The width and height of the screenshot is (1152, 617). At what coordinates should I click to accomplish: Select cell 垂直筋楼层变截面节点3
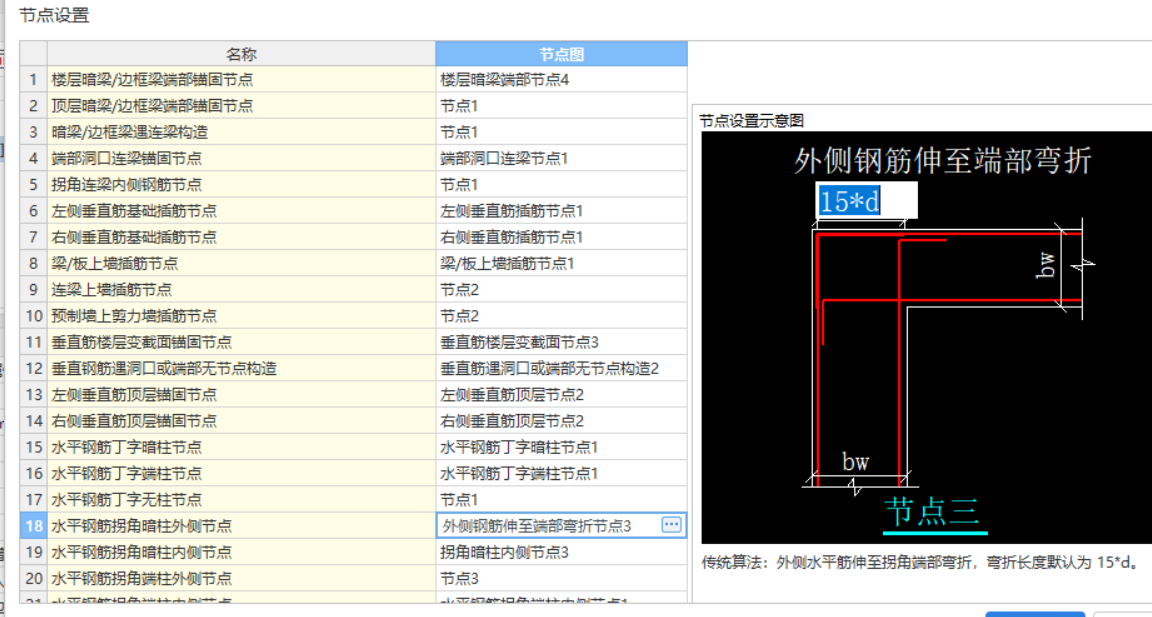561,342
